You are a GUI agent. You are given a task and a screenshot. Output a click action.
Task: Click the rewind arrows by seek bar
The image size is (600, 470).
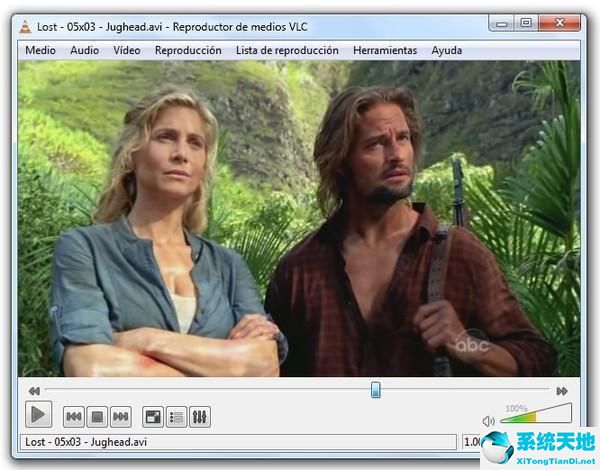tap(34, 391)
